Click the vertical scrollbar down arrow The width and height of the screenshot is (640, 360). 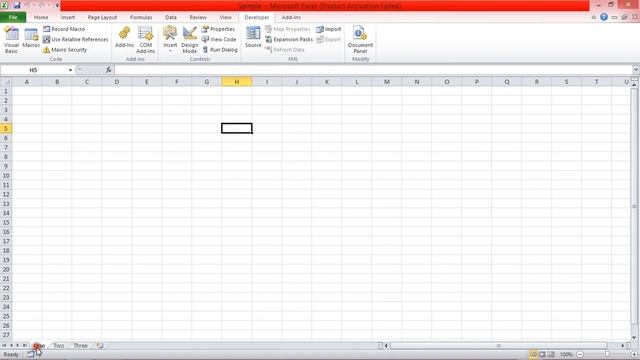click(634, 338)
